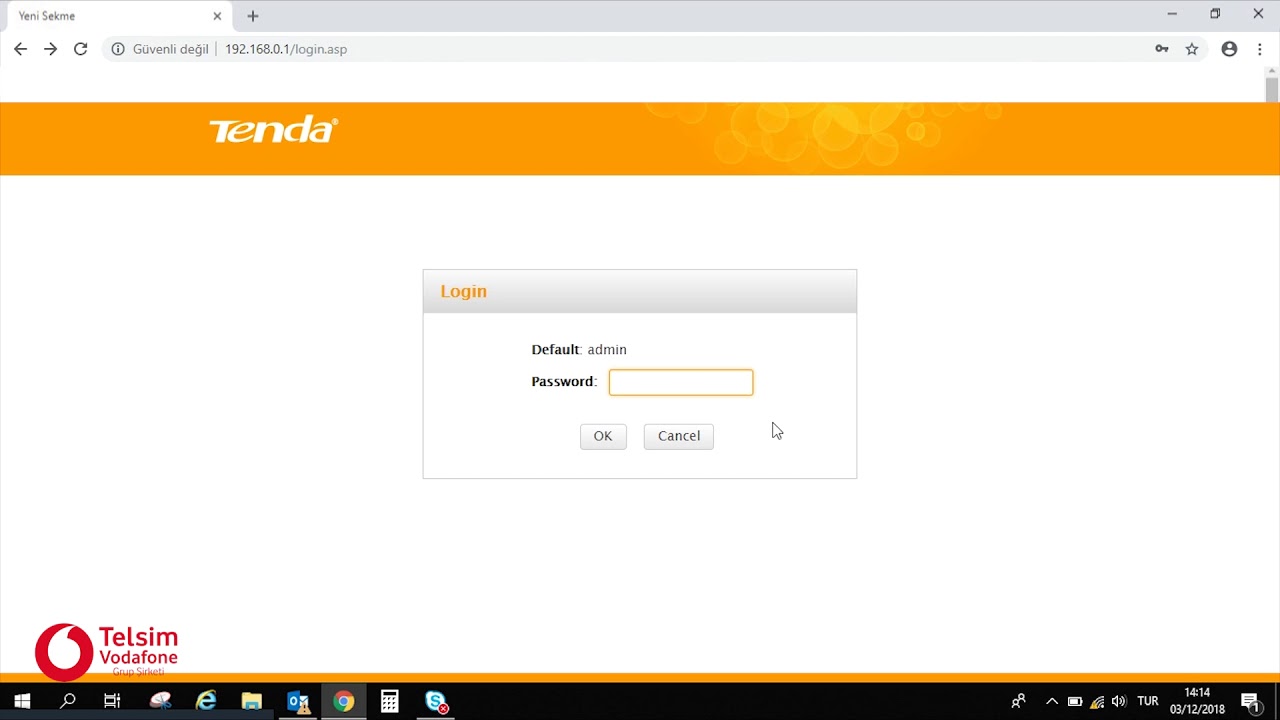
Task: Open the volume speaker icon
Action: coord(1119,702)
